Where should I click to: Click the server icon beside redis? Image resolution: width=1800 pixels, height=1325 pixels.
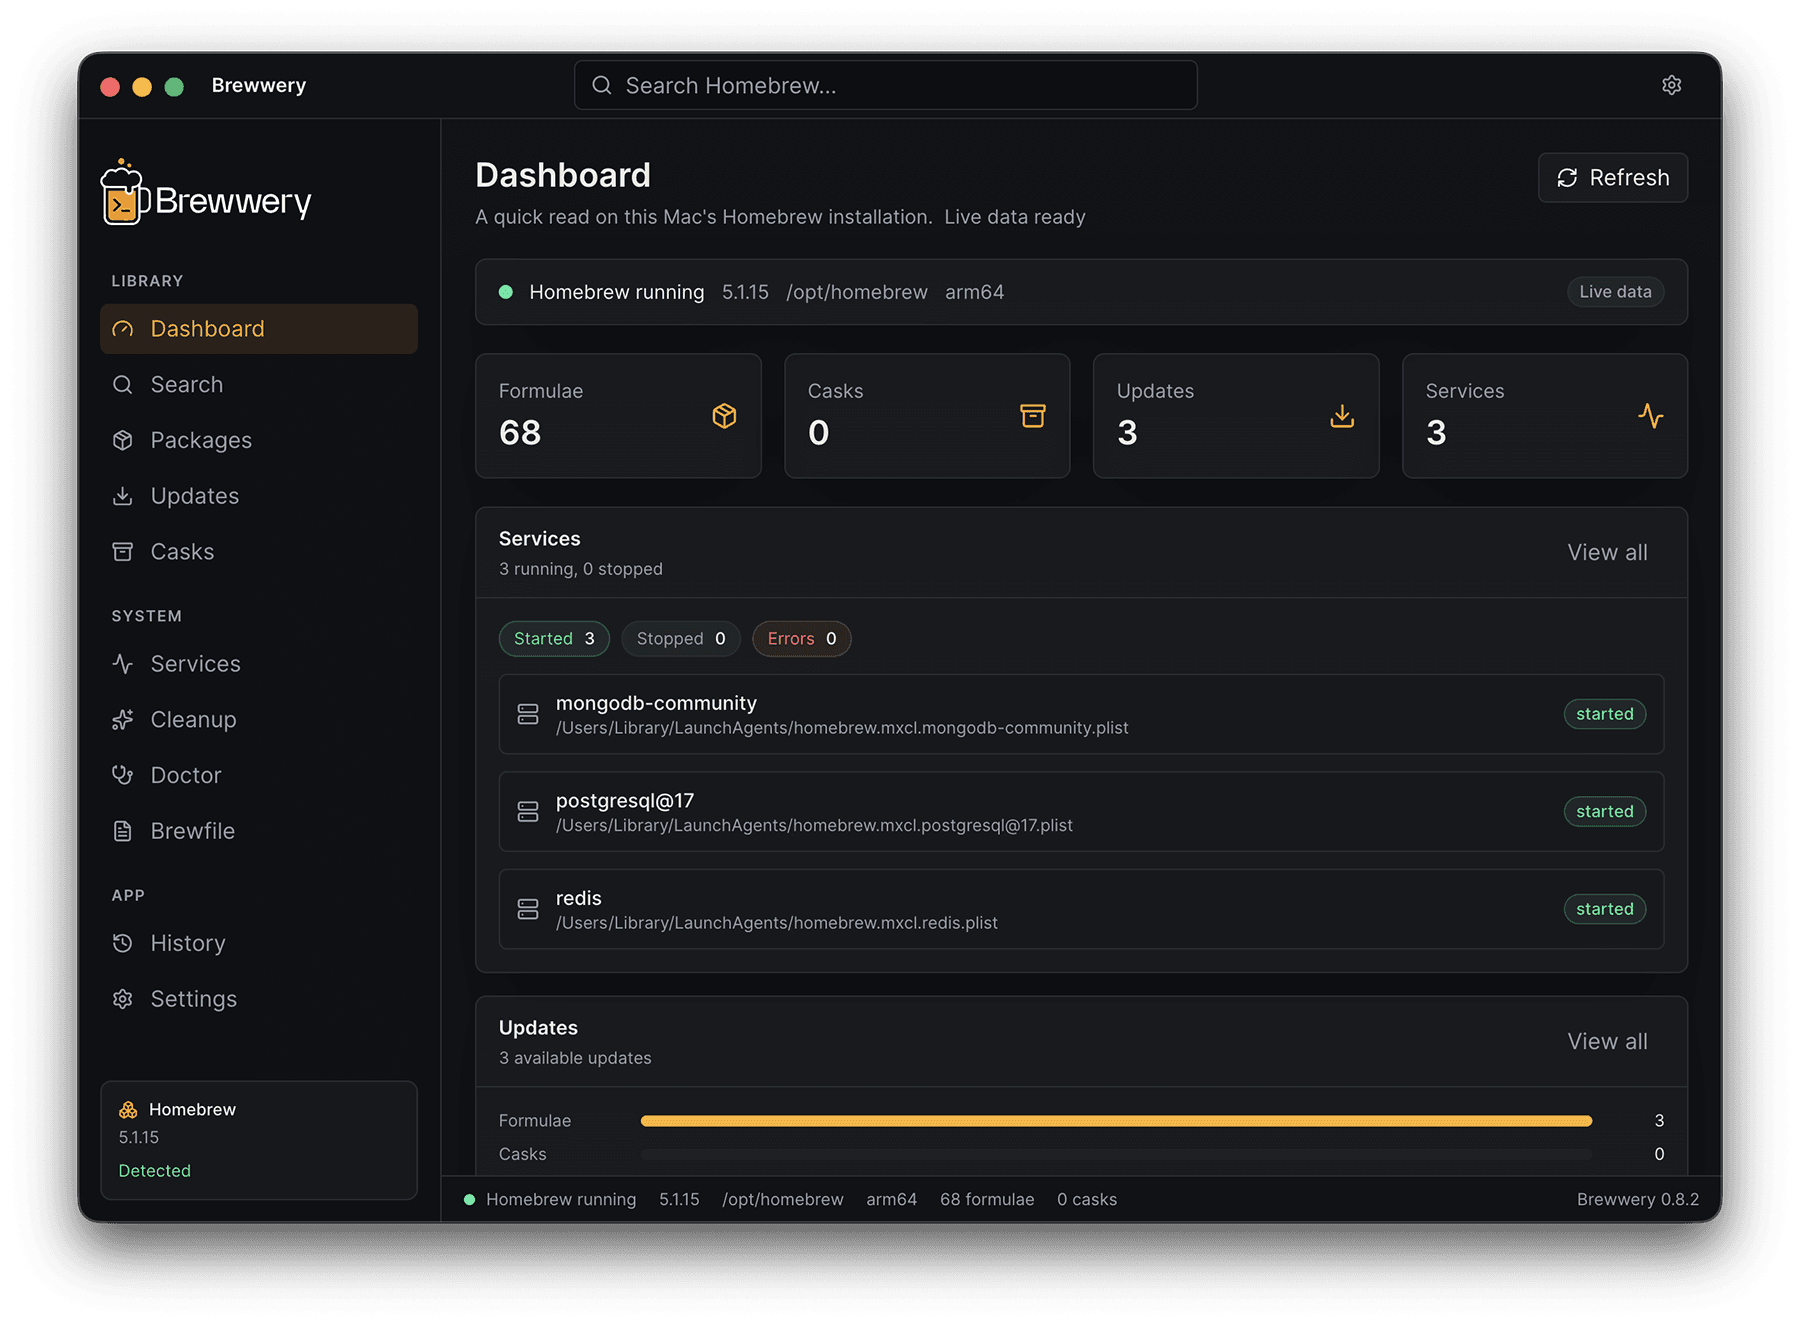click(x=528, y=909)
